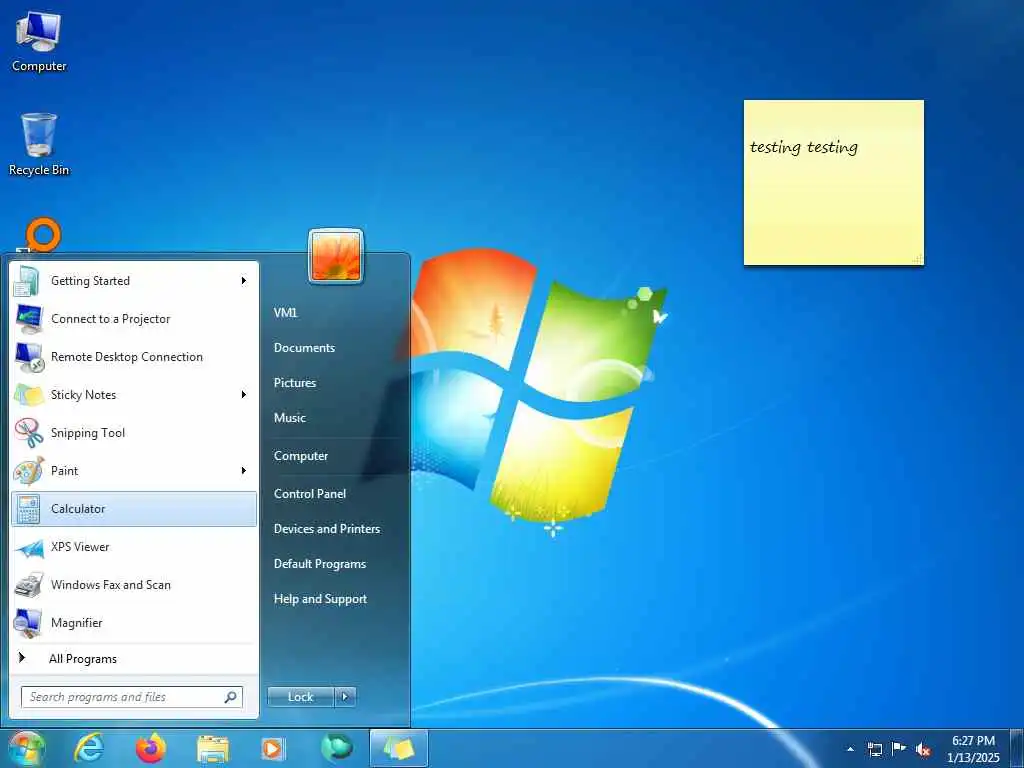Open Default Programs

[319, 564]
